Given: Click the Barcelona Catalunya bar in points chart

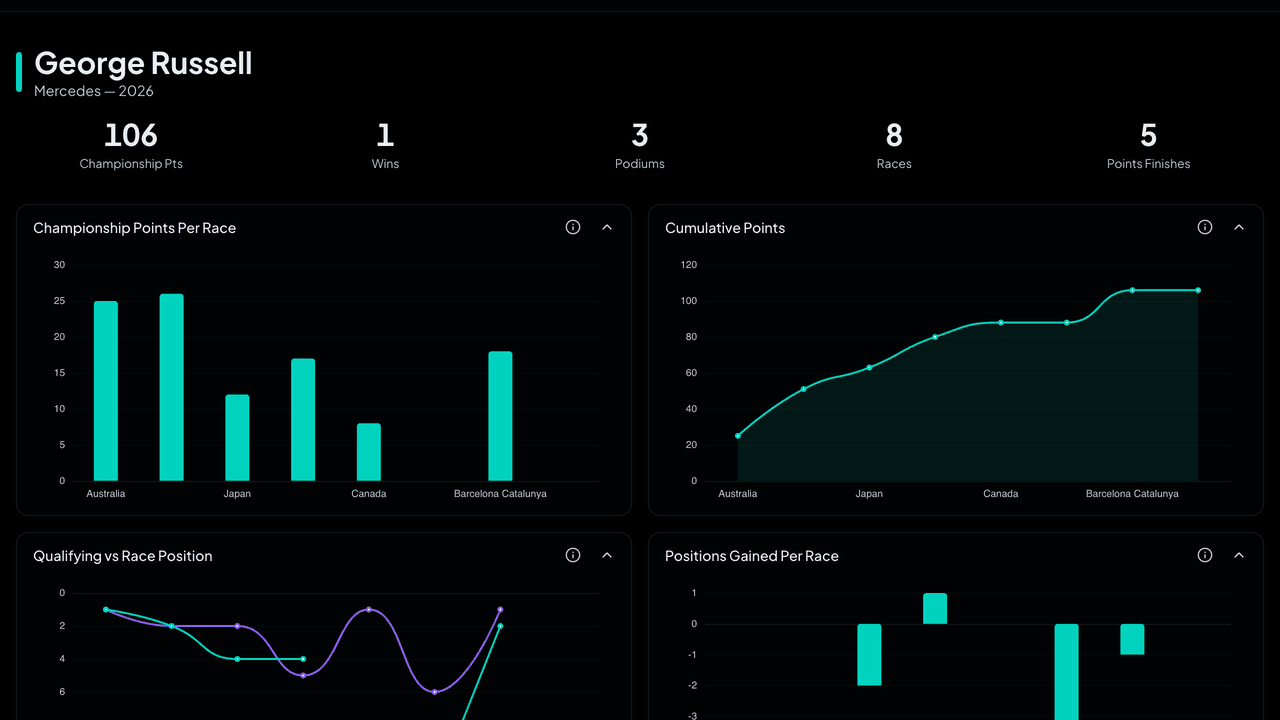Looking at the screenshot, I should 500,416.
